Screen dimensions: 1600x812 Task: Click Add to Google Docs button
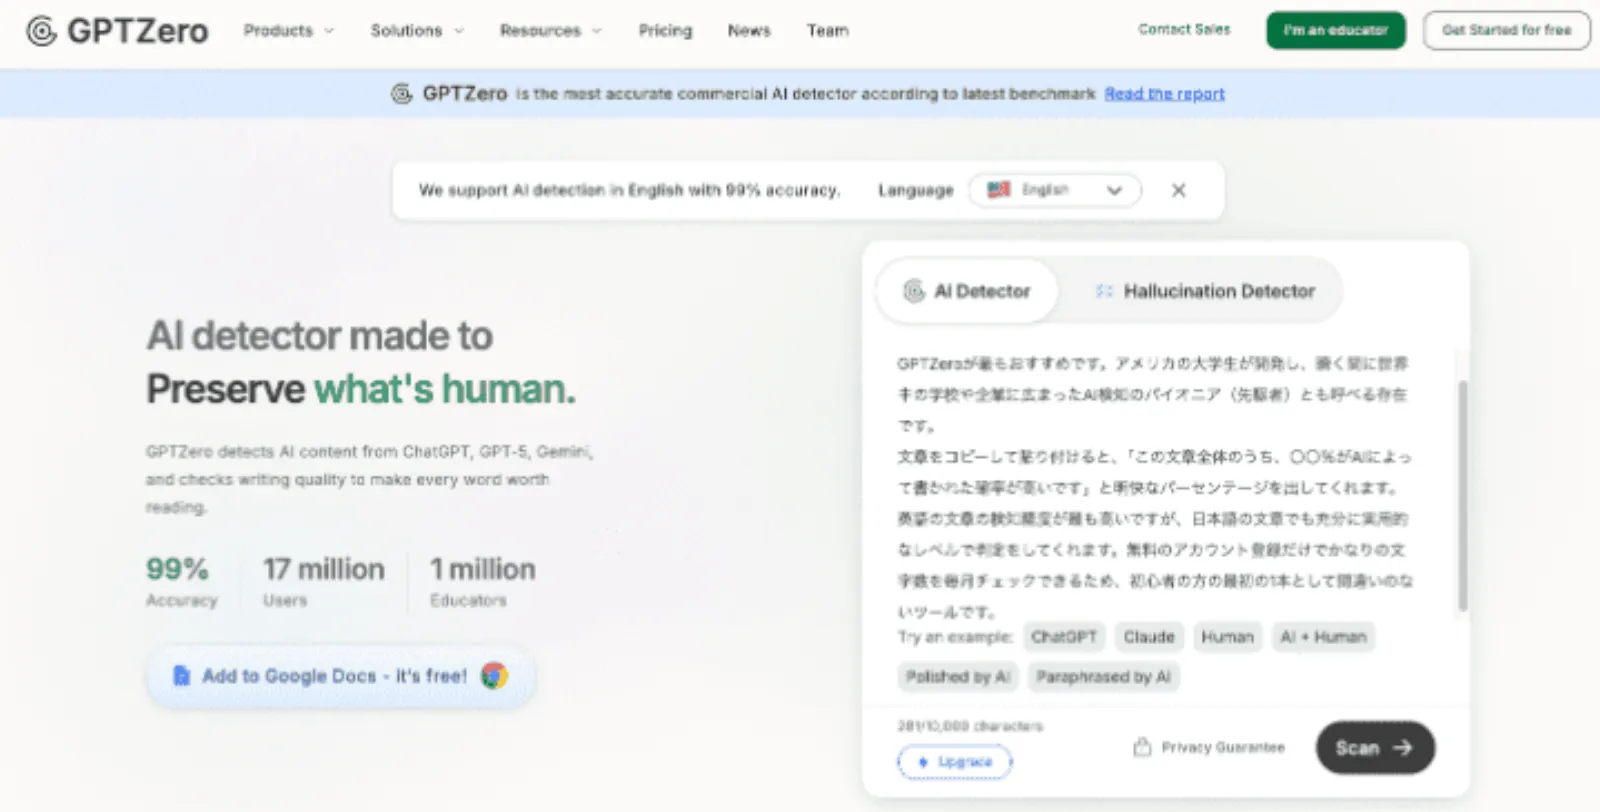point(341,676)
